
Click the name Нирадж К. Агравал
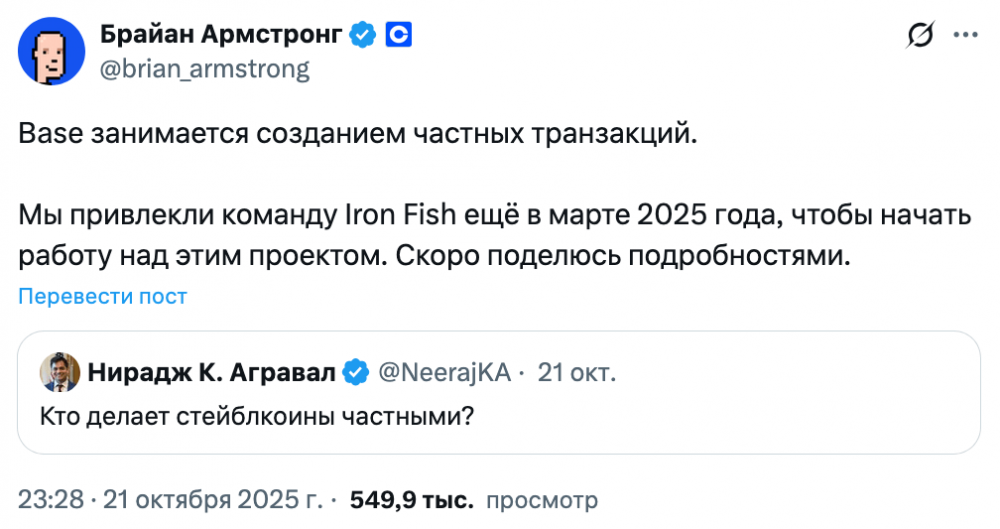click(x=211, y=373)
